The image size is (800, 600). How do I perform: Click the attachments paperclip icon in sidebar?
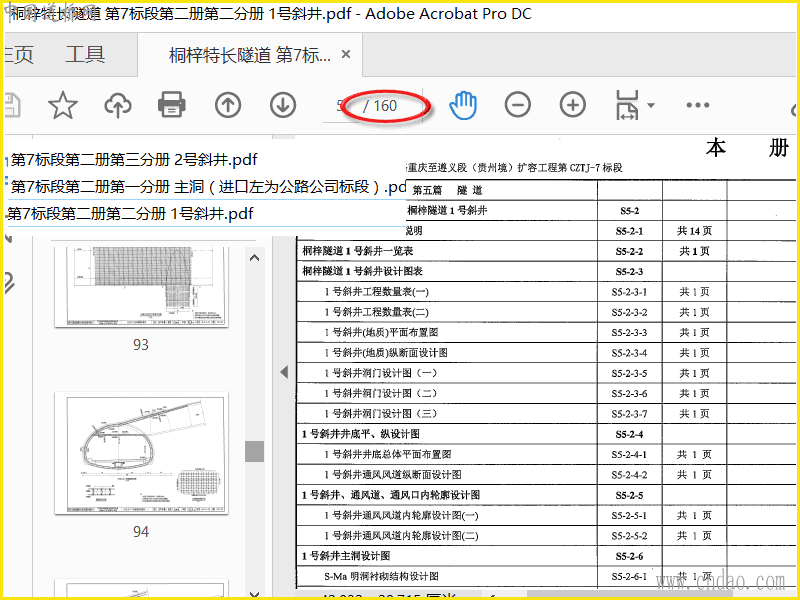coord(9,283)
